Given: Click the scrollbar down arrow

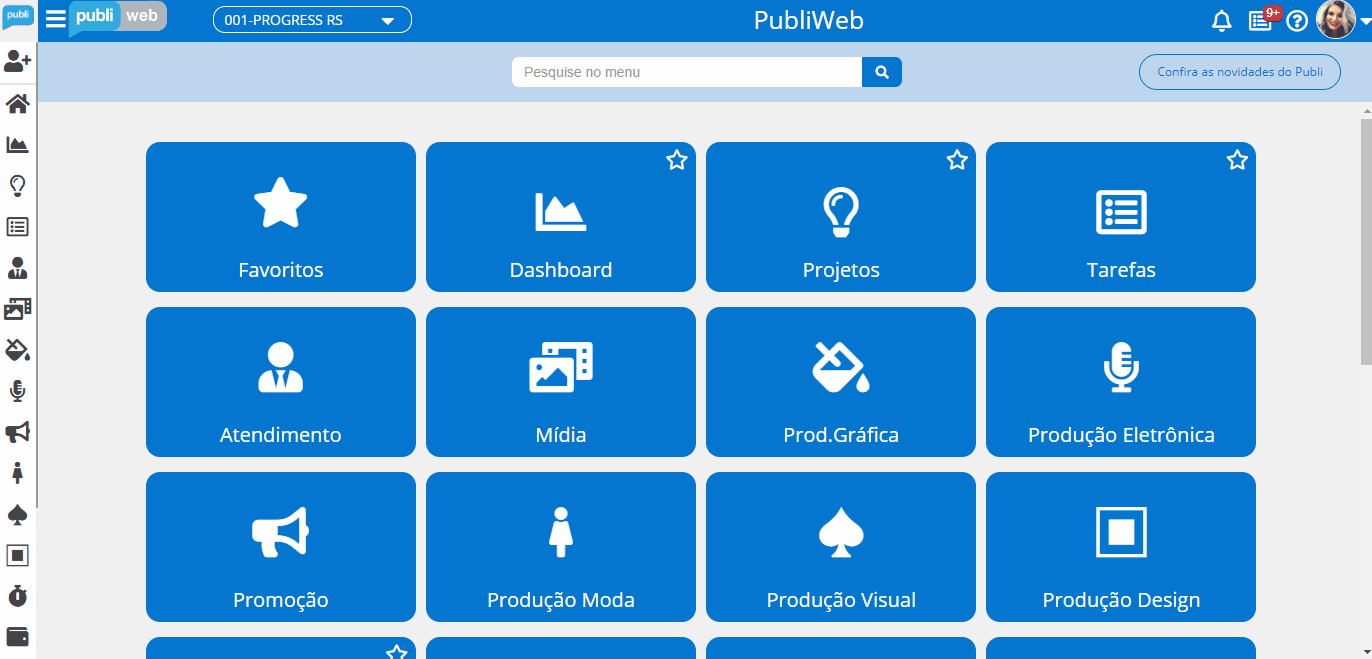Looking at the screenshot, I should pyautogui.click(x=1366, y=652).
